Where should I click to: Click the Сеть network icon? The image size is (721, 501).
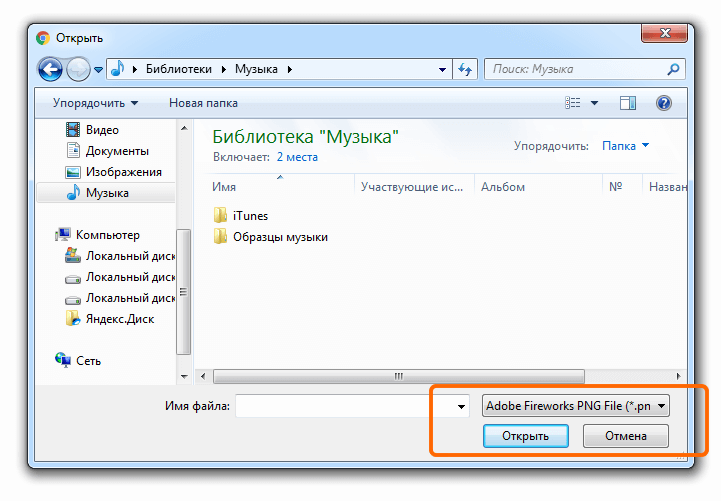(63, 360)
